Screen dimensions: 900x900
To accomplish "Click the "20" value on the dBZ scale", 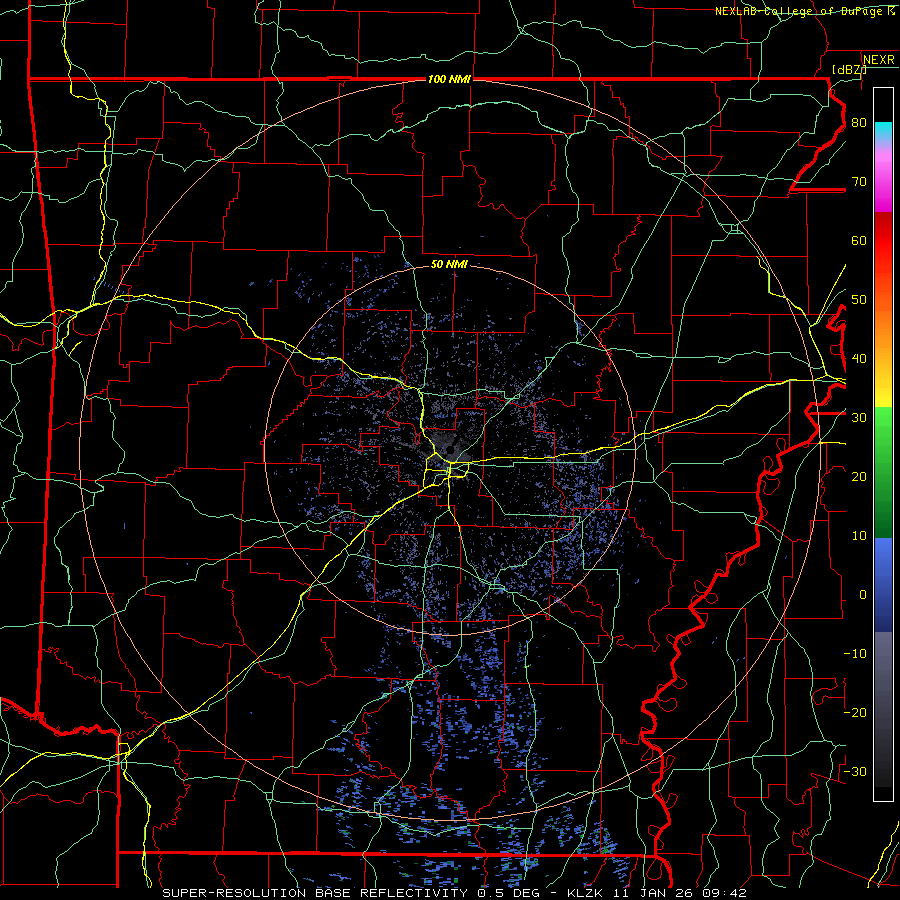I will (859, 476).
